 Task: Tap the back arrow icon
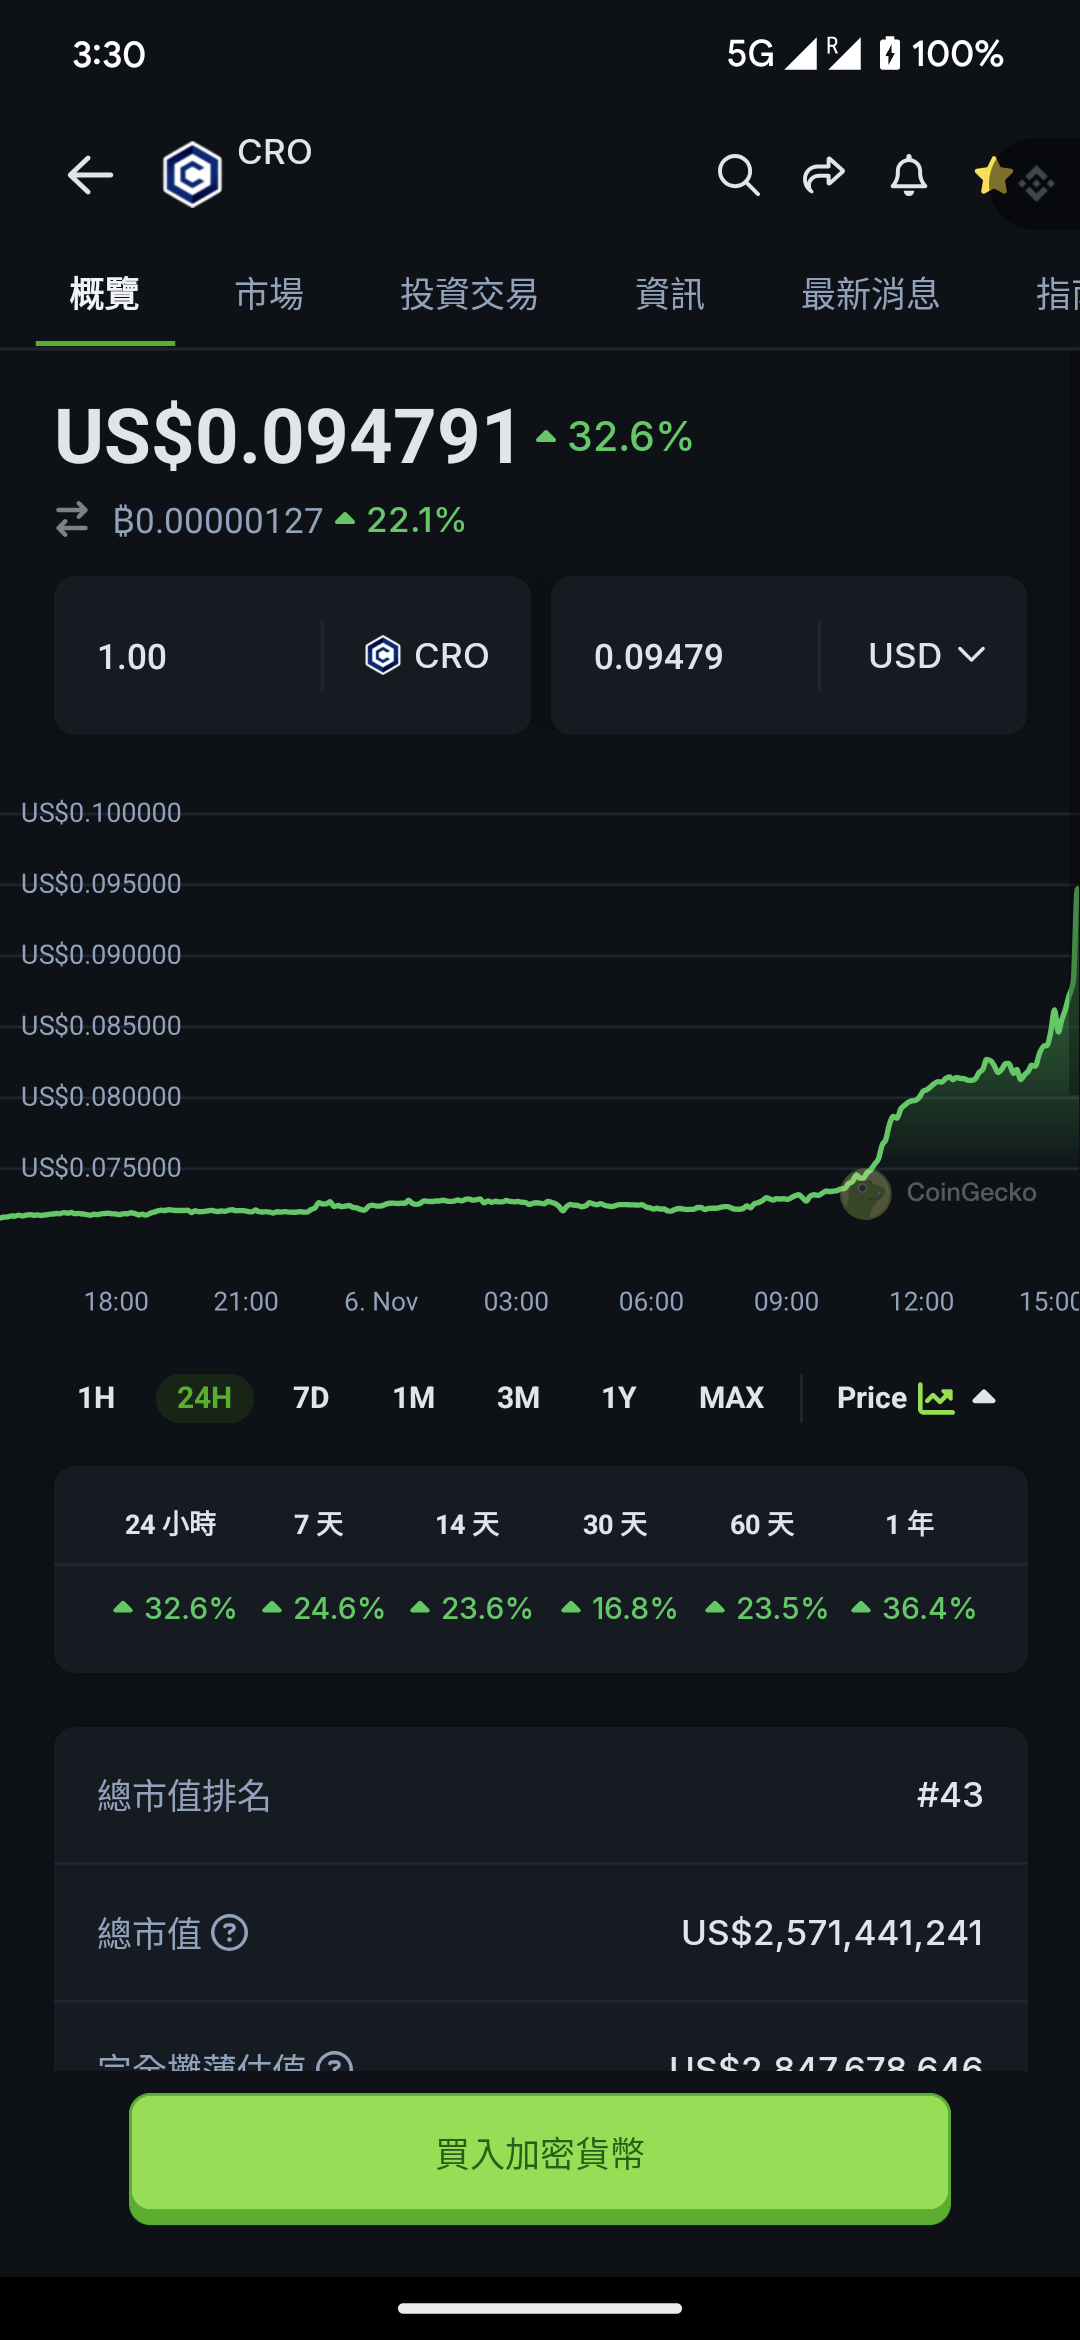[90, 175]
